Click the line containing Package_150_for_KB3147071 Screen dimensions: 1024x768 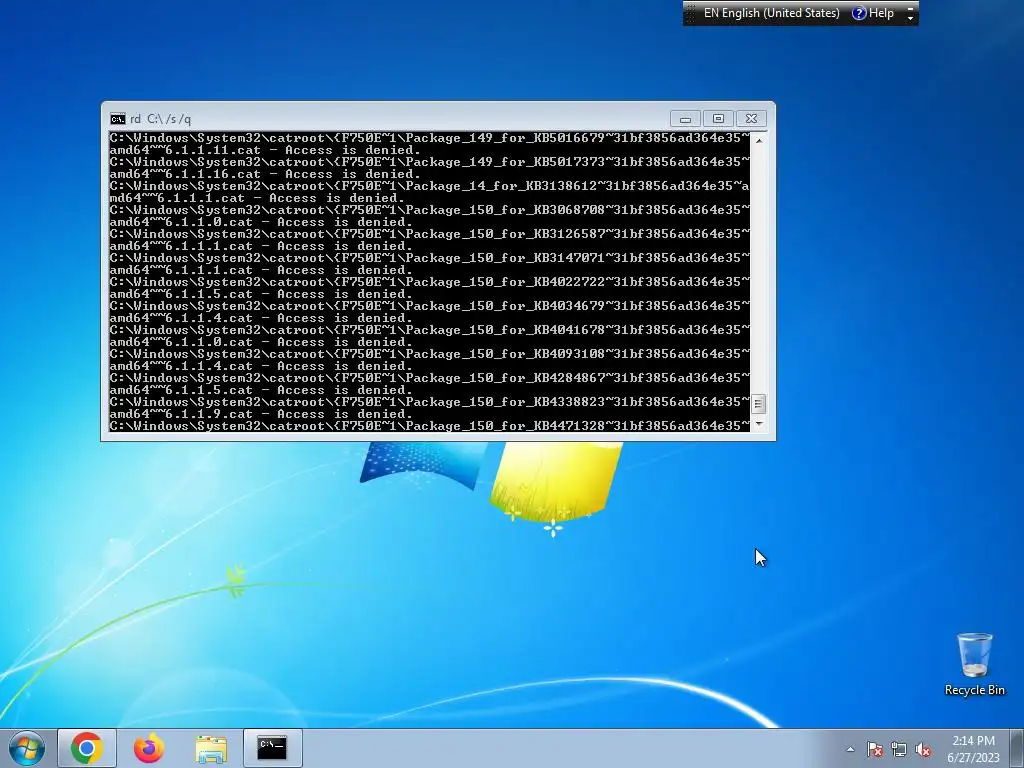point(430,258)
